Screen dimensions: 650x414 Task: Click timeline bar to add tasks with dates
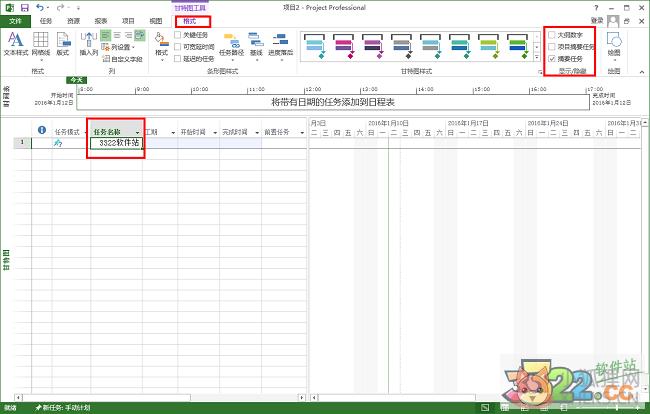(x=333, y=102)
